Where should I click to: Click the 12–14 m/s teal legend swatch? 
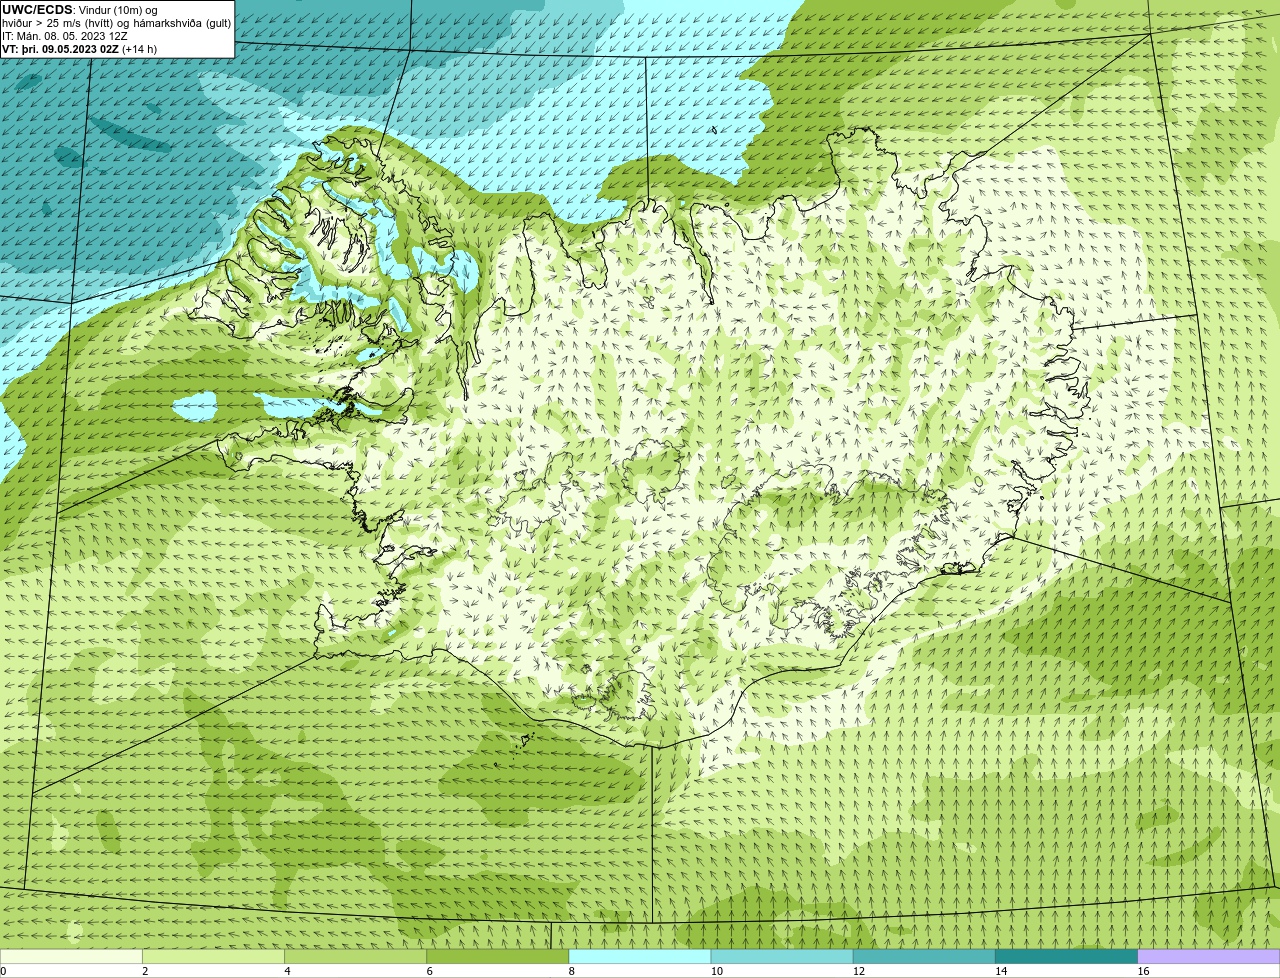(924, 956)
